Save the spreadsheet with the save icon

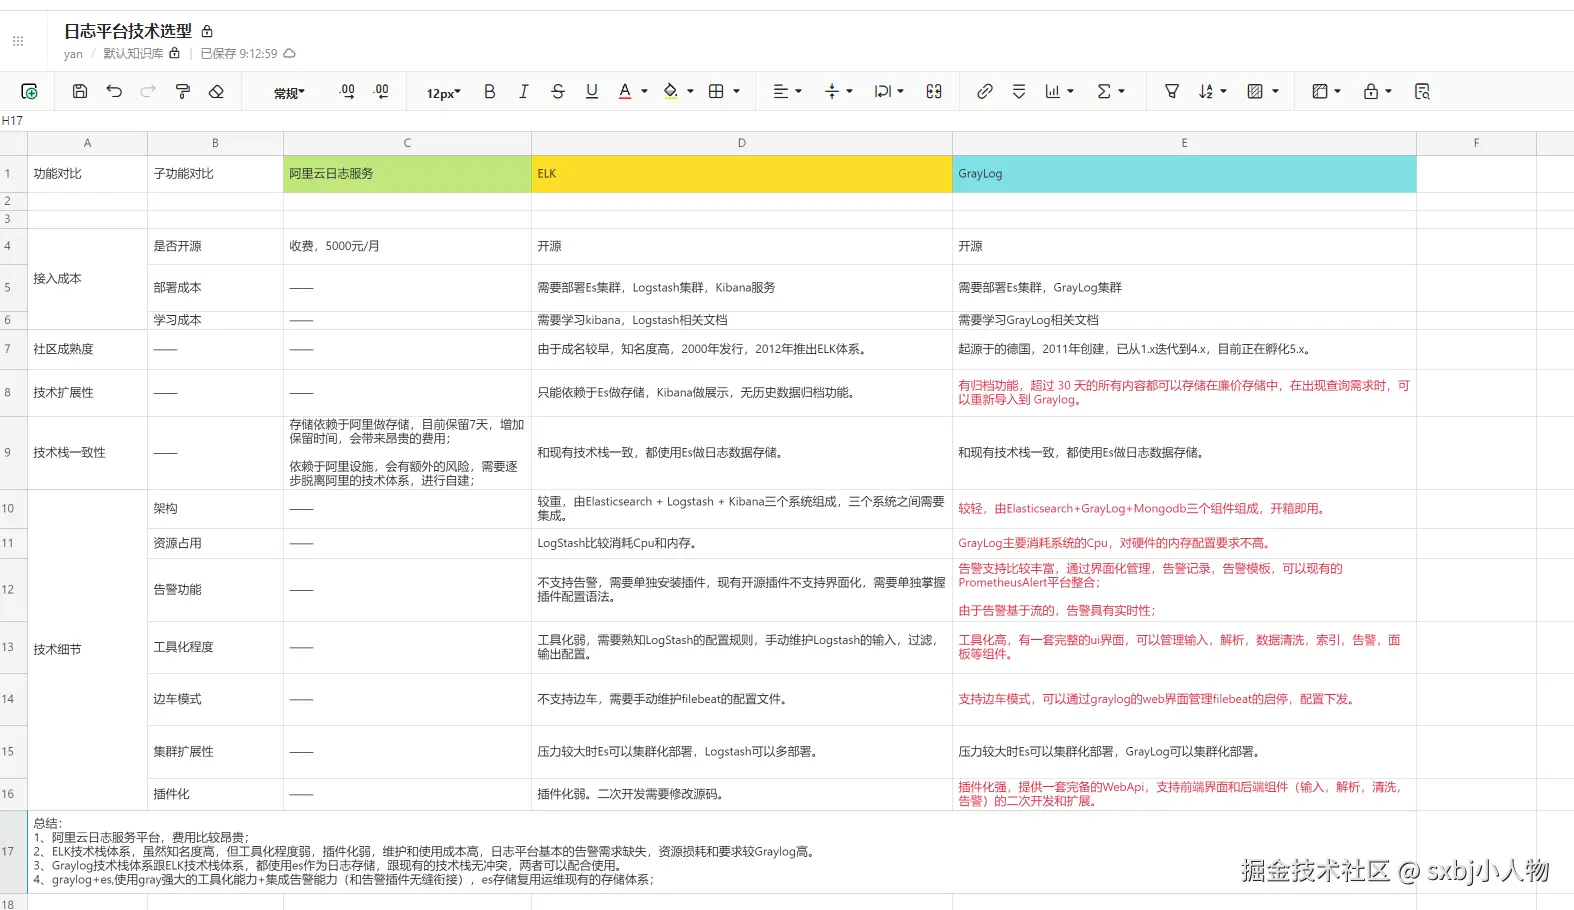(x=80, y=92)
